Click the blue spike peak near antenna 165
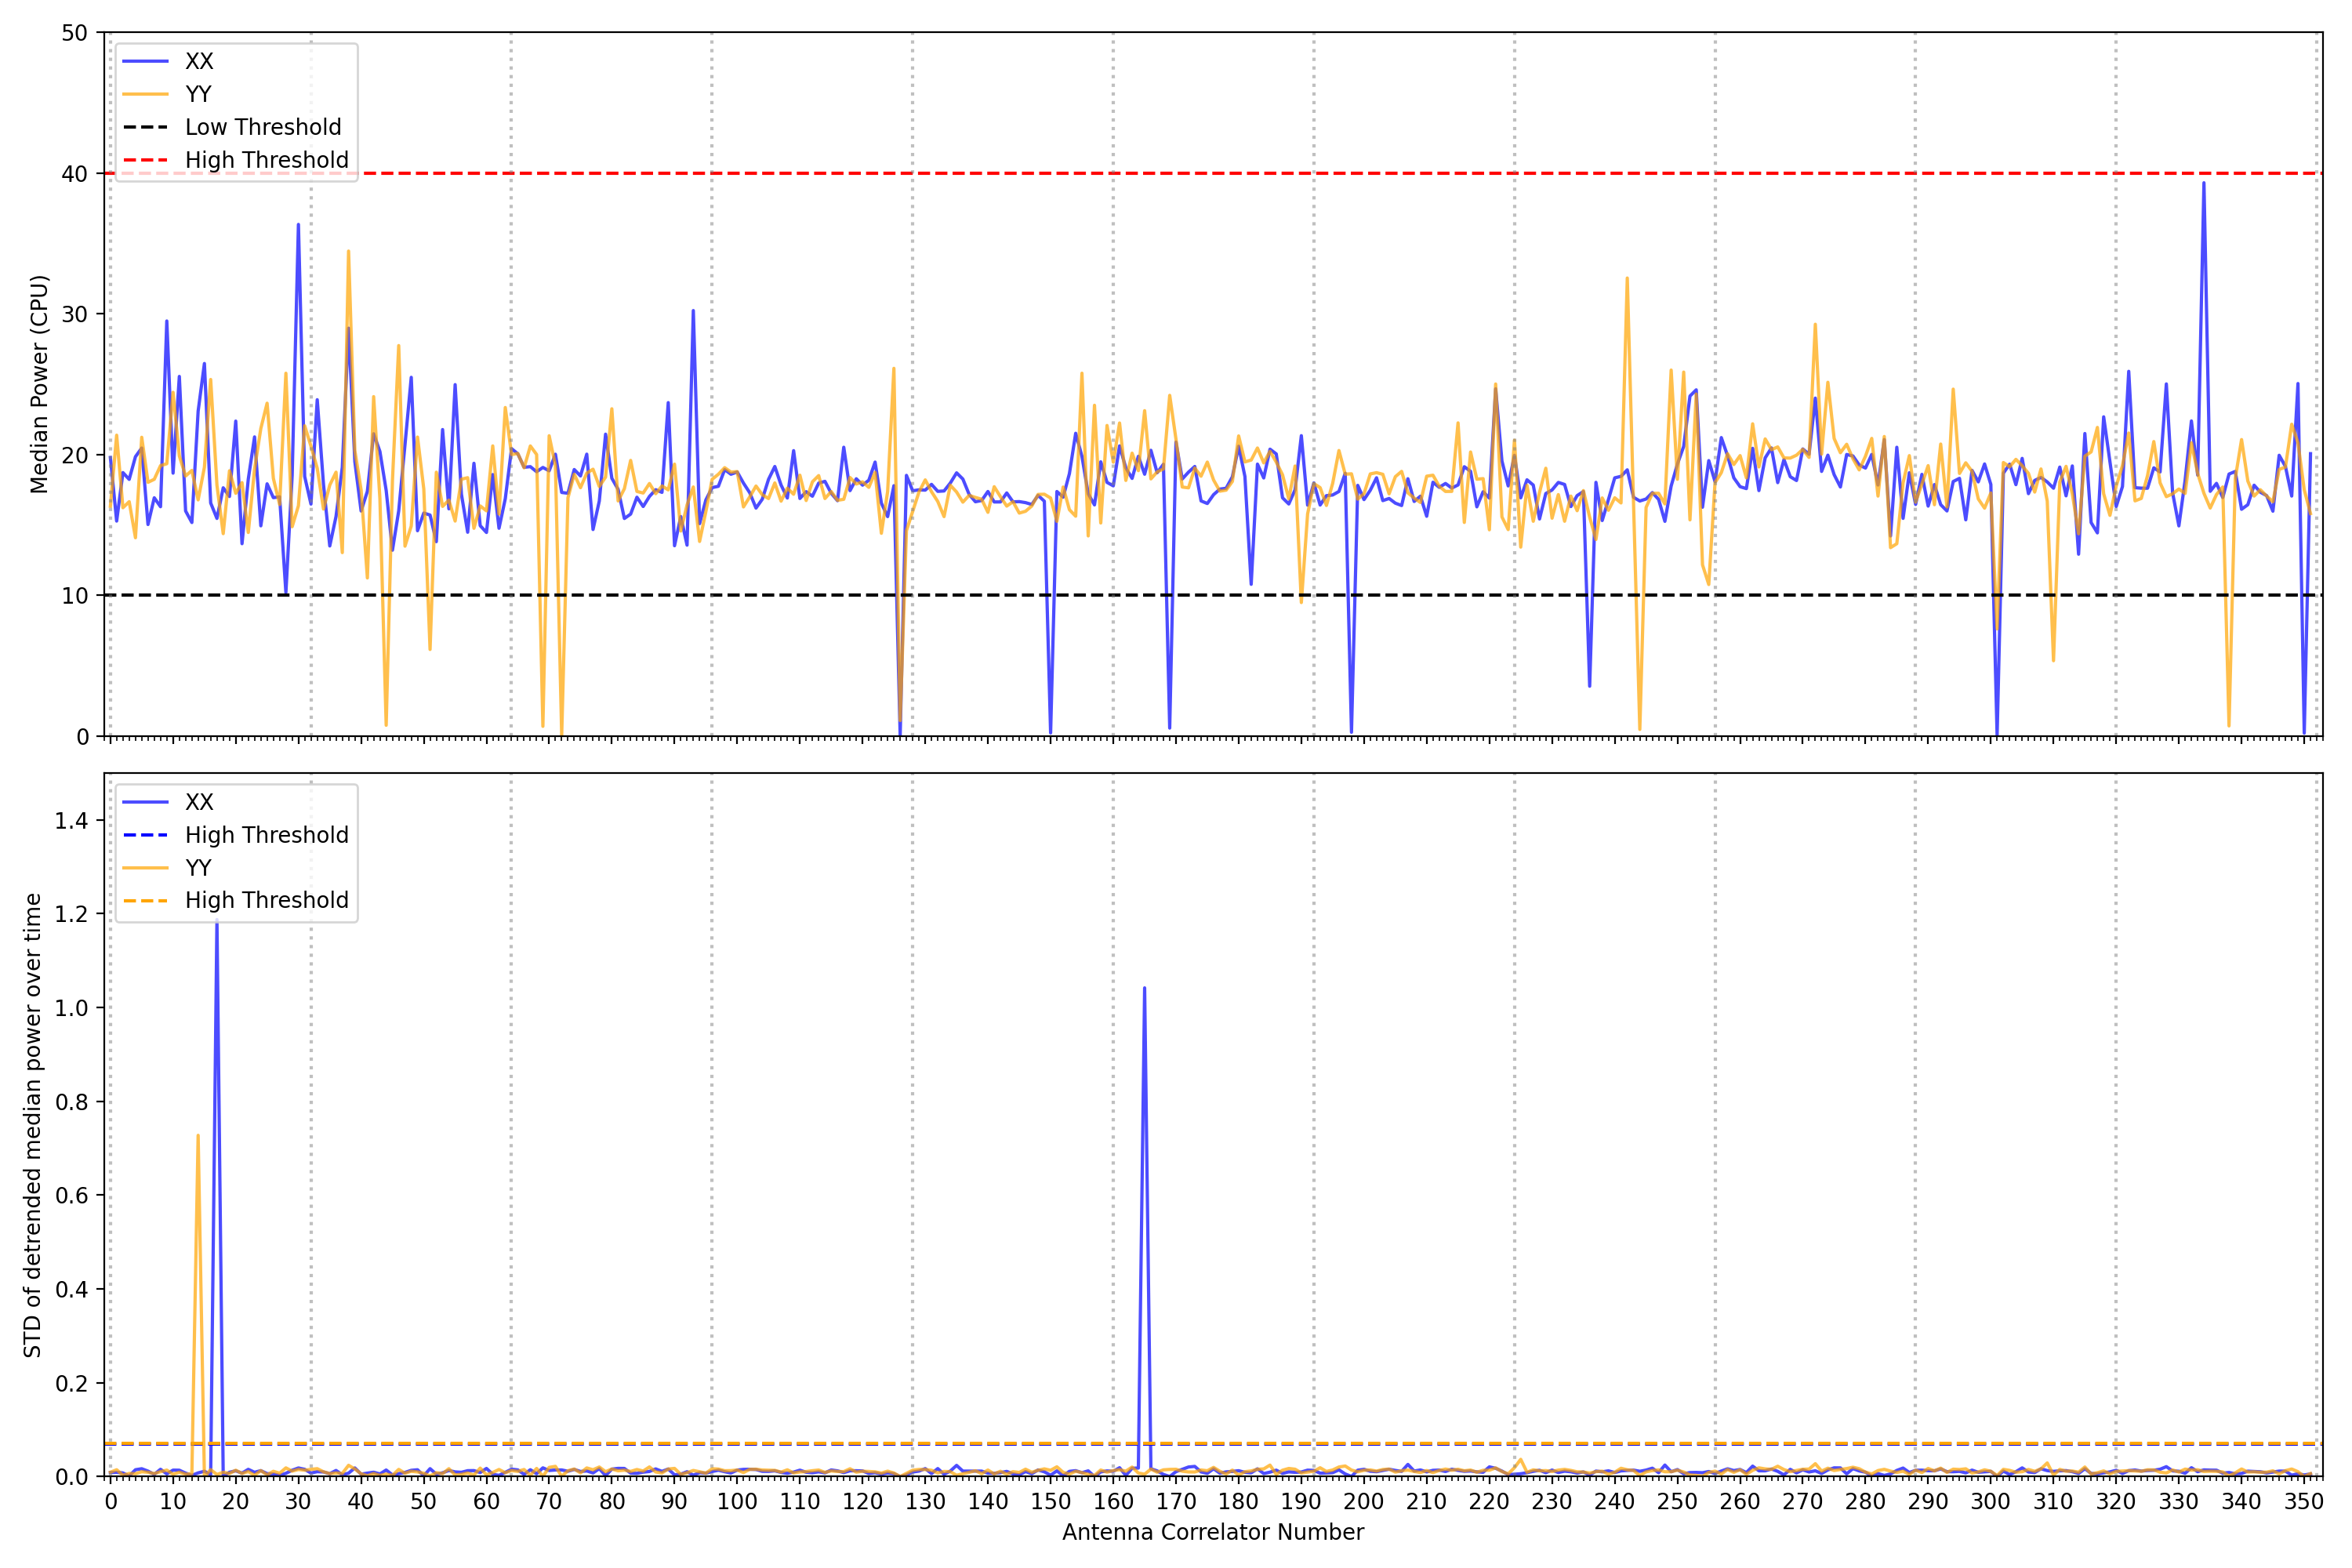The width and height of the screenshot is (2352, 1568). click(1144, 989)
